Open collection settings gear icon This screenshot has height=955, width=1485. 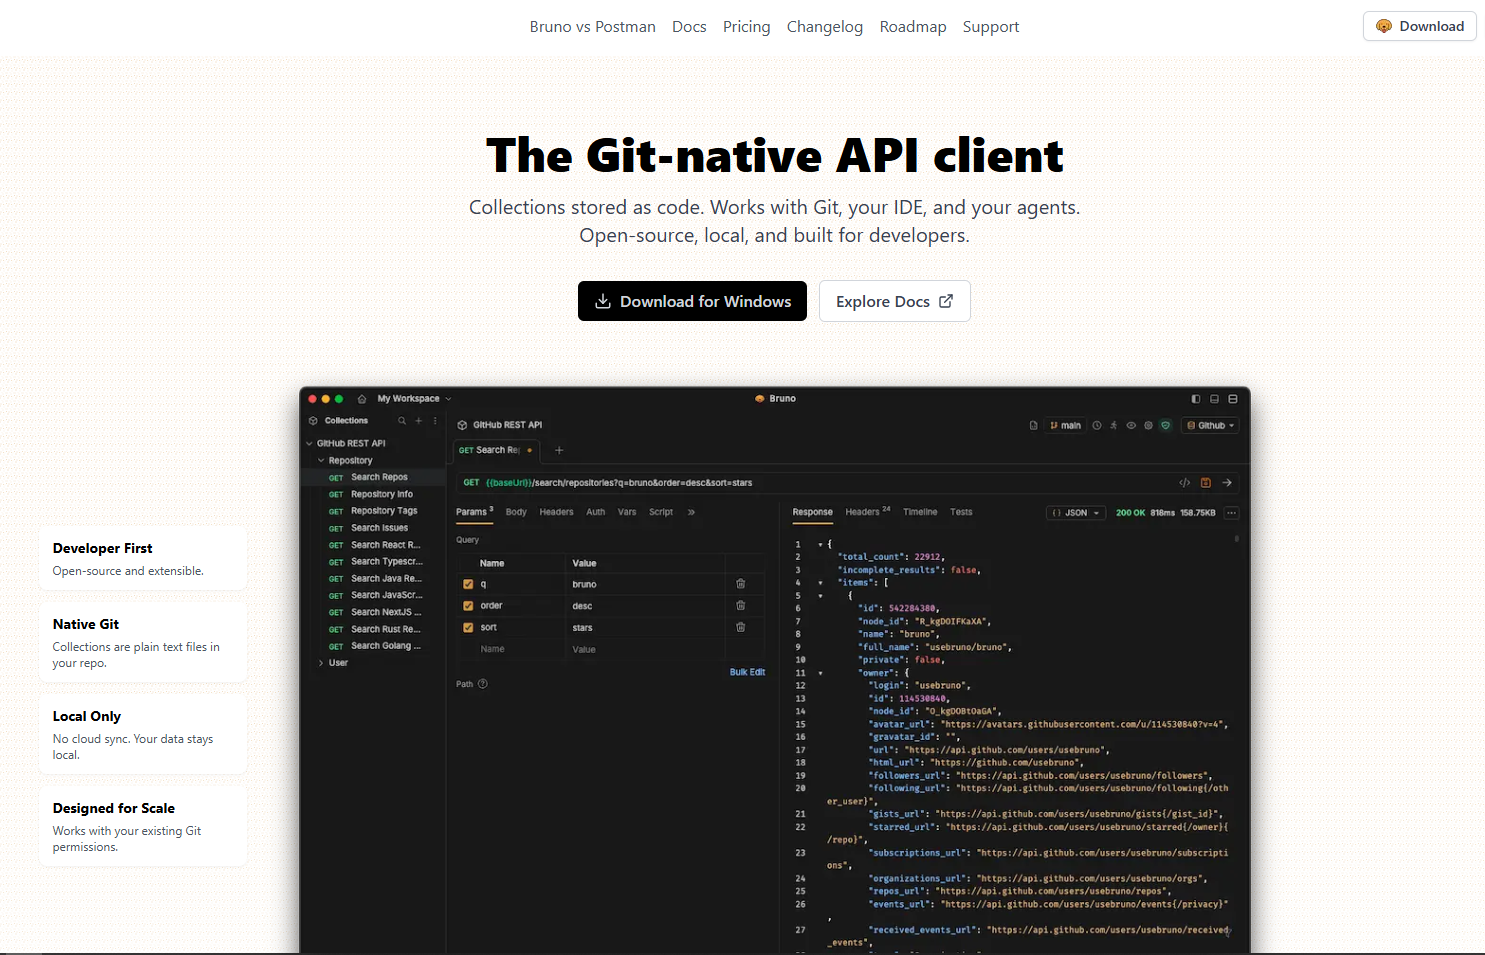pyautogui.click(x=1148, y=425)
